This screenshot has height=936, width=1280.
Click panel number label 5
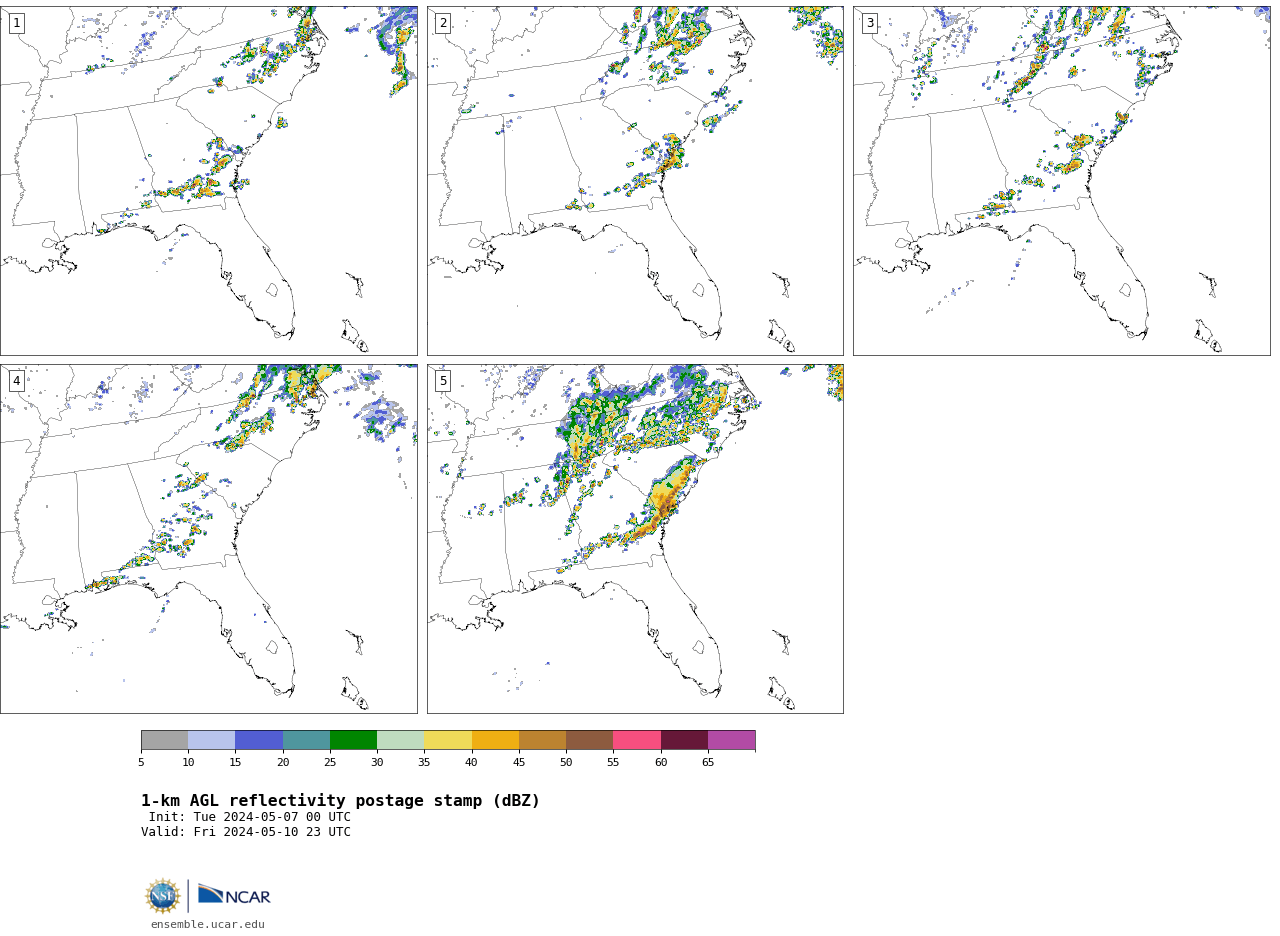(x=443, y=381)
